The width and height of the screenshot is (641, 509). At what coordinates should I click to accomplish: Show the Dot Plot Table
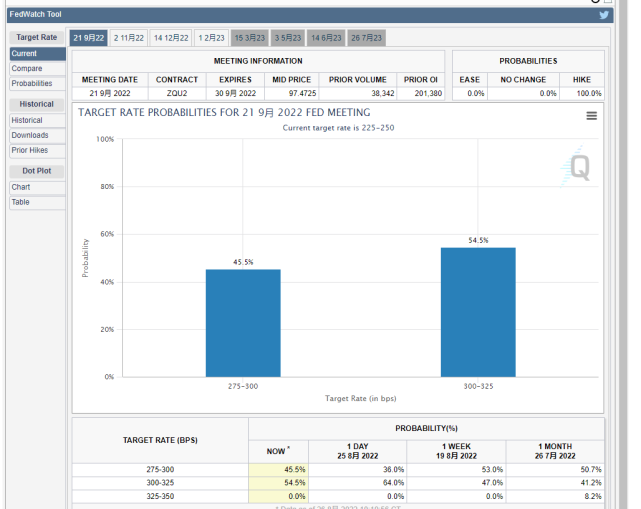(x=21, y=202)
